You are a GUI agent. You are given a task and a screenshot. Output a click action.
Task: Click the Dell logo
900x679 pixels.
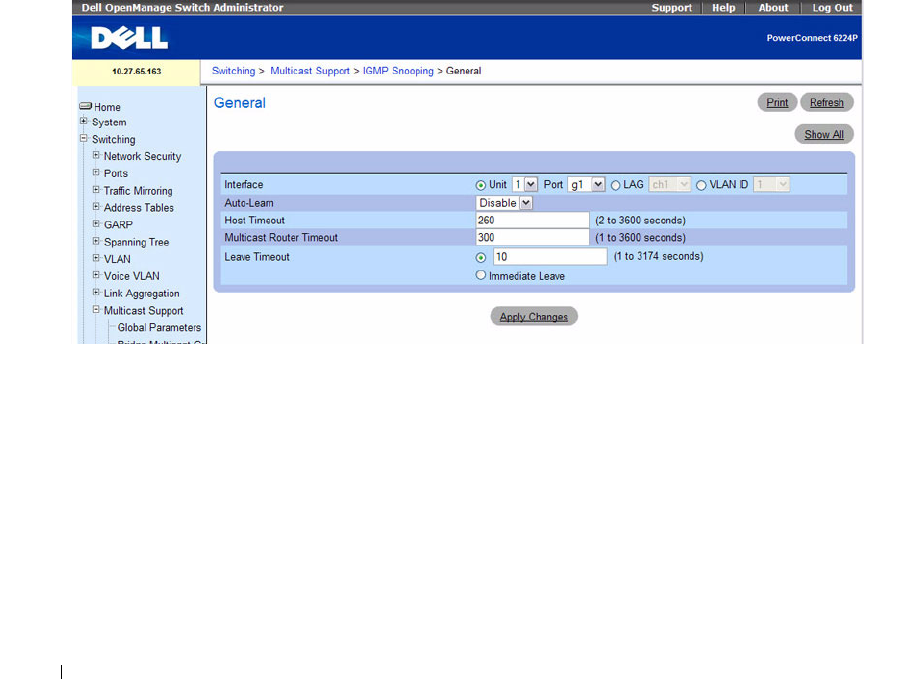[x=130, y=38]
